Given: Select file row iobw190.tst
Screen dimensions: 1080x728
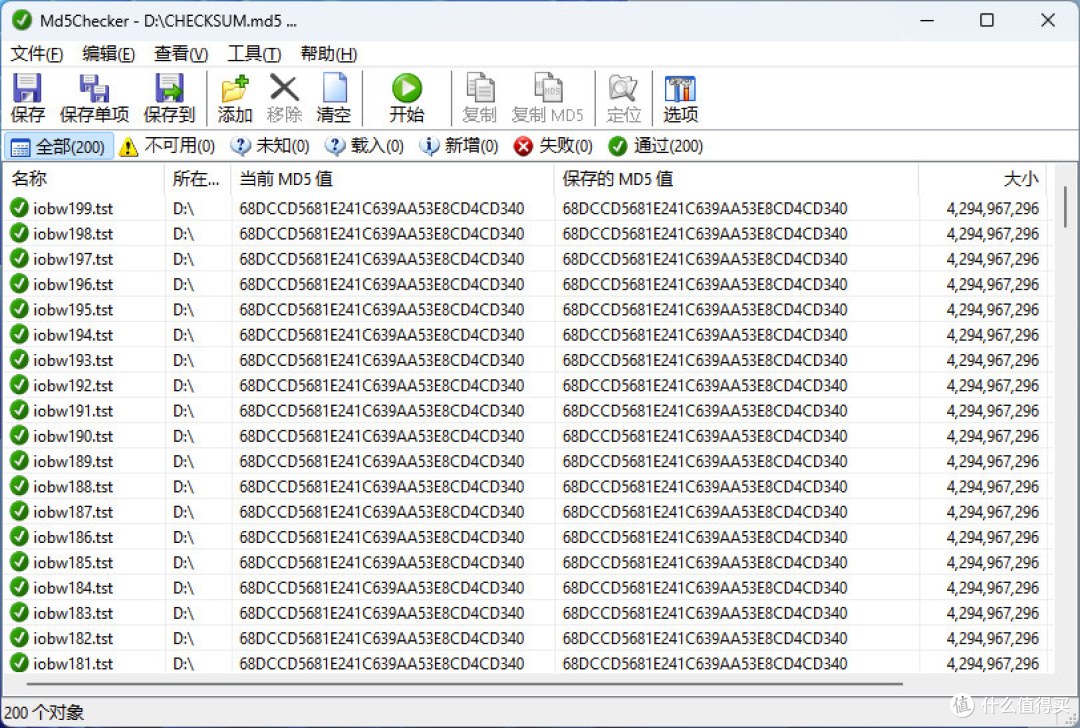Looking at the screenshot, I should pyautogui.click(x=528, y=436).
